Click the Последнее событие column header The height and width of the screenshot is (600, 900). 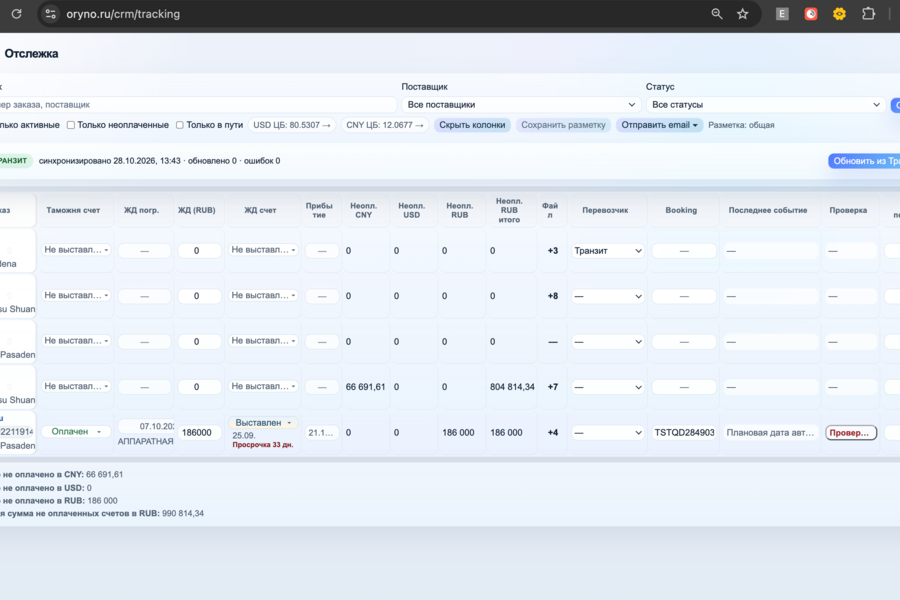tap(768, 210)
